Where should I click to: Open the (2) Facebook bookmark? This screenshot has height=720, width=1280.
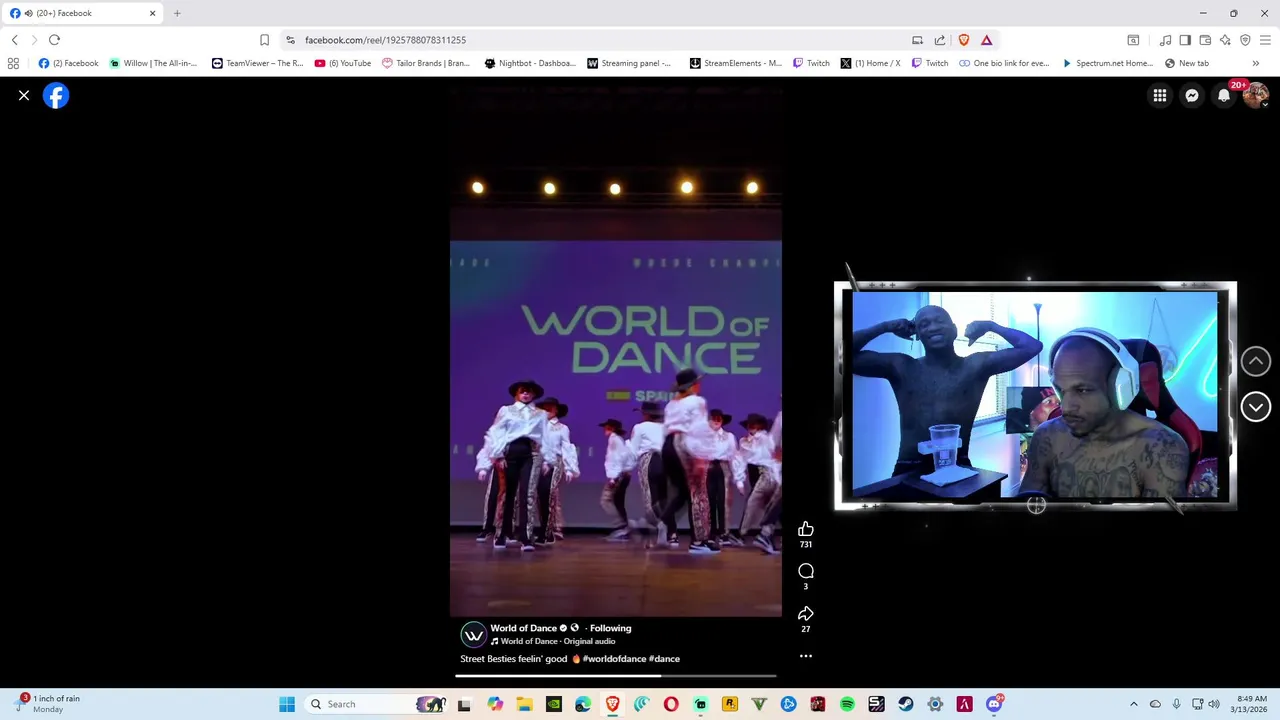[x=68, y=63]
